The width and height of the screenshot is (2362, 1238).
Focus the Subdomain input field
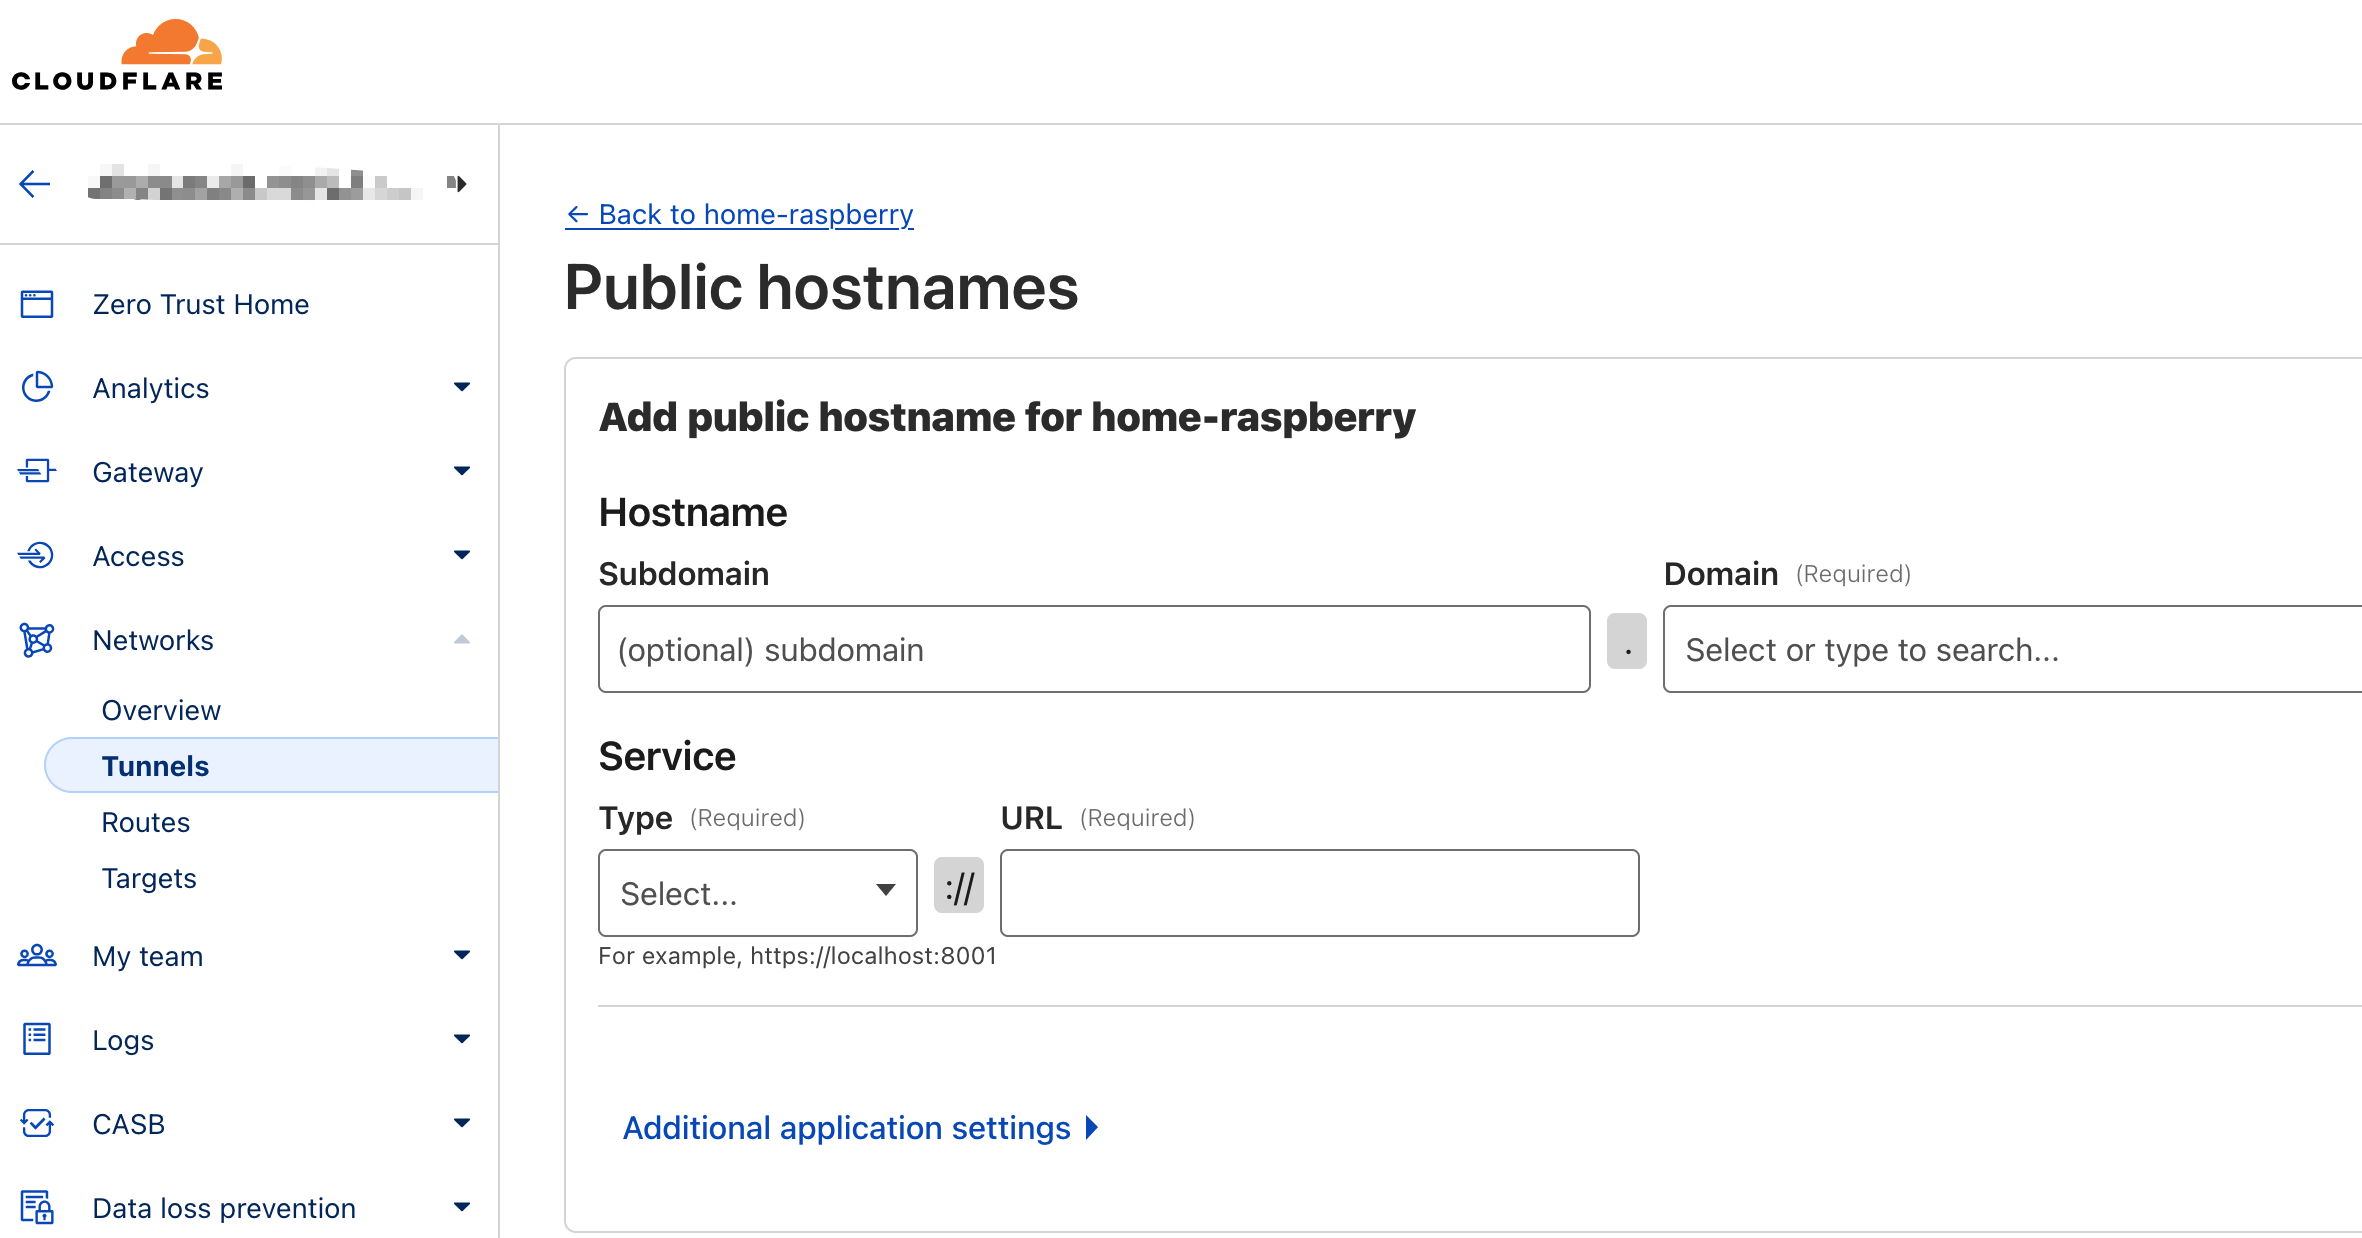point(1094,649)
